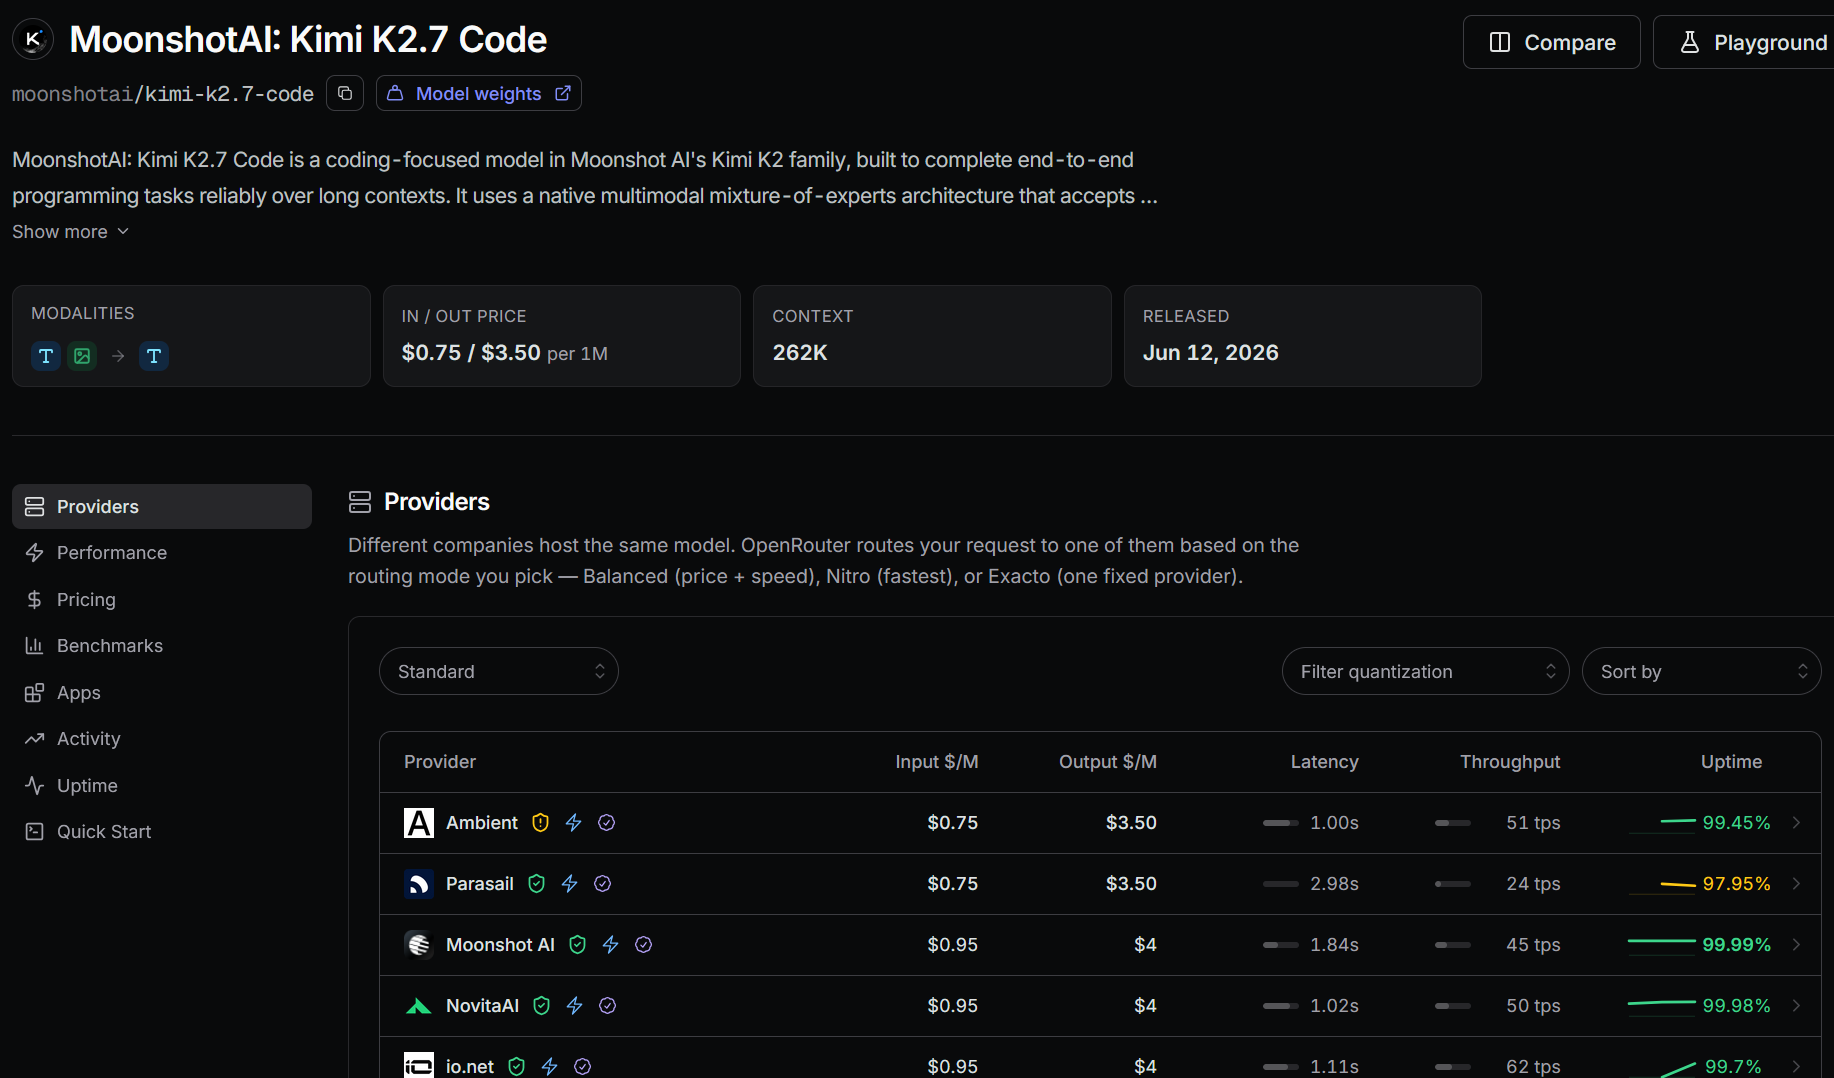Viewport: 1834px width, 1078px height.
Task: Click the verified check icon for Parasail
Action: point(603,884)
